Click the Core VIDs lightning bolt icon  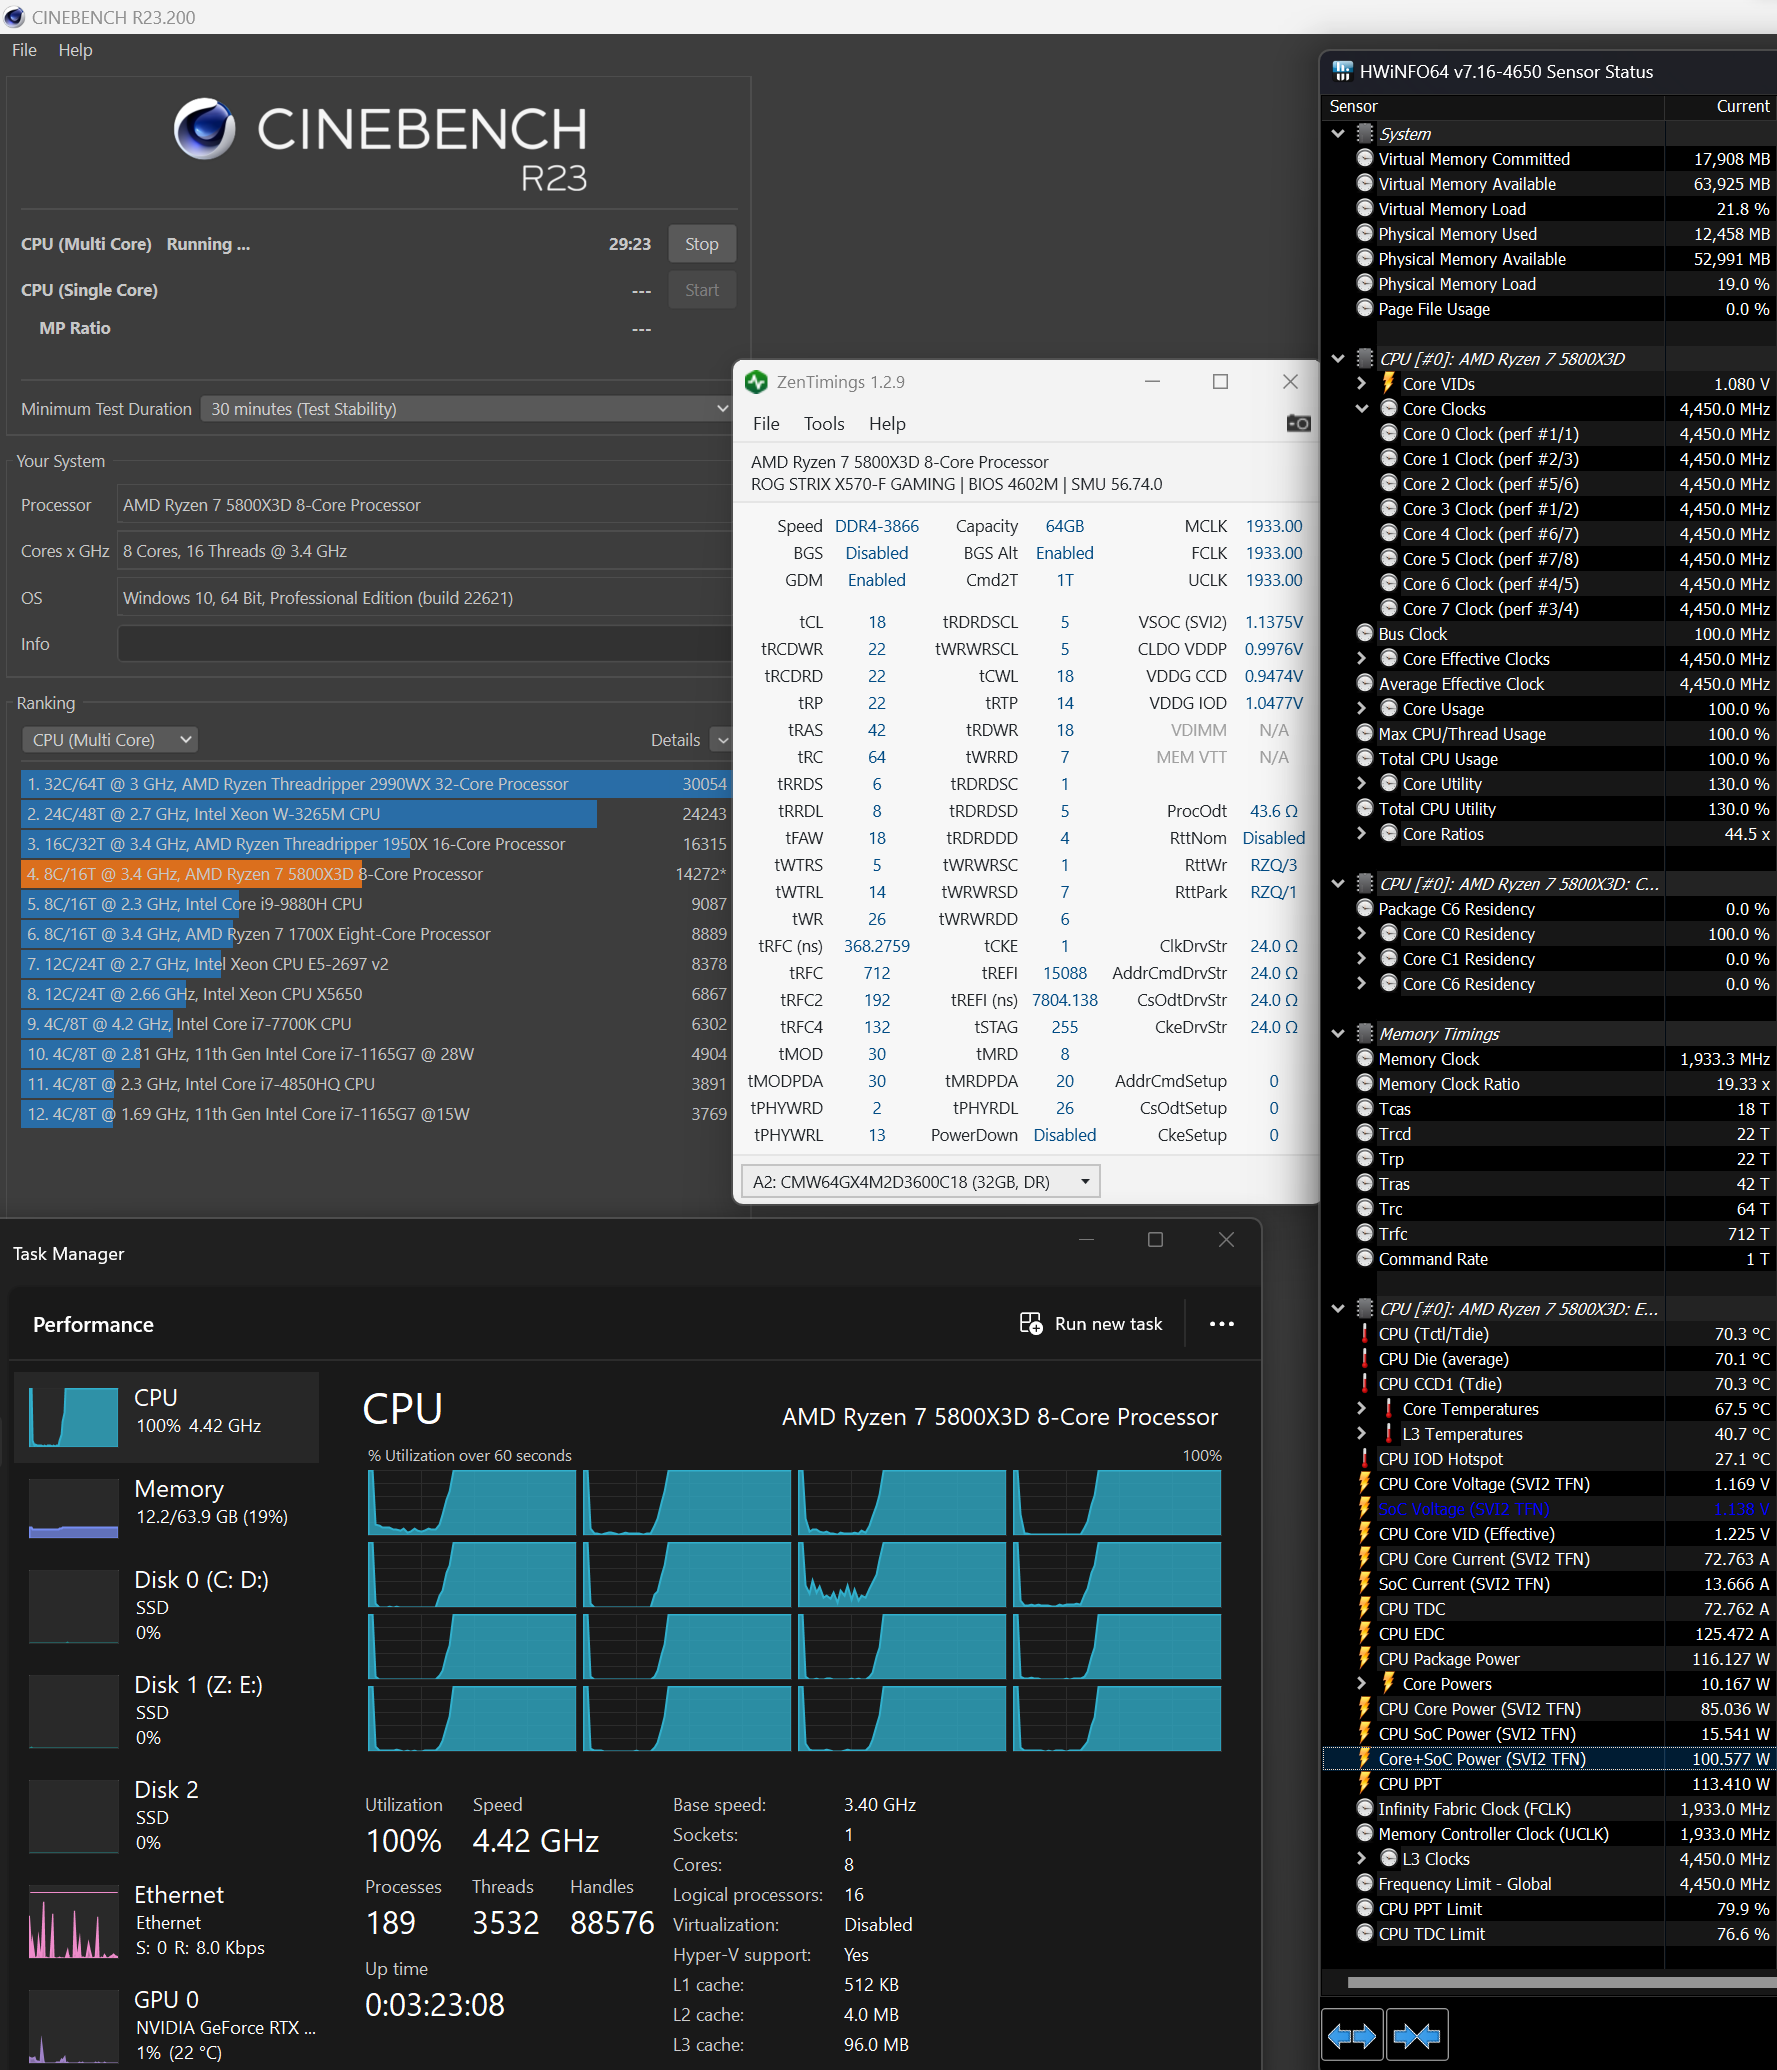[1388, 383]
